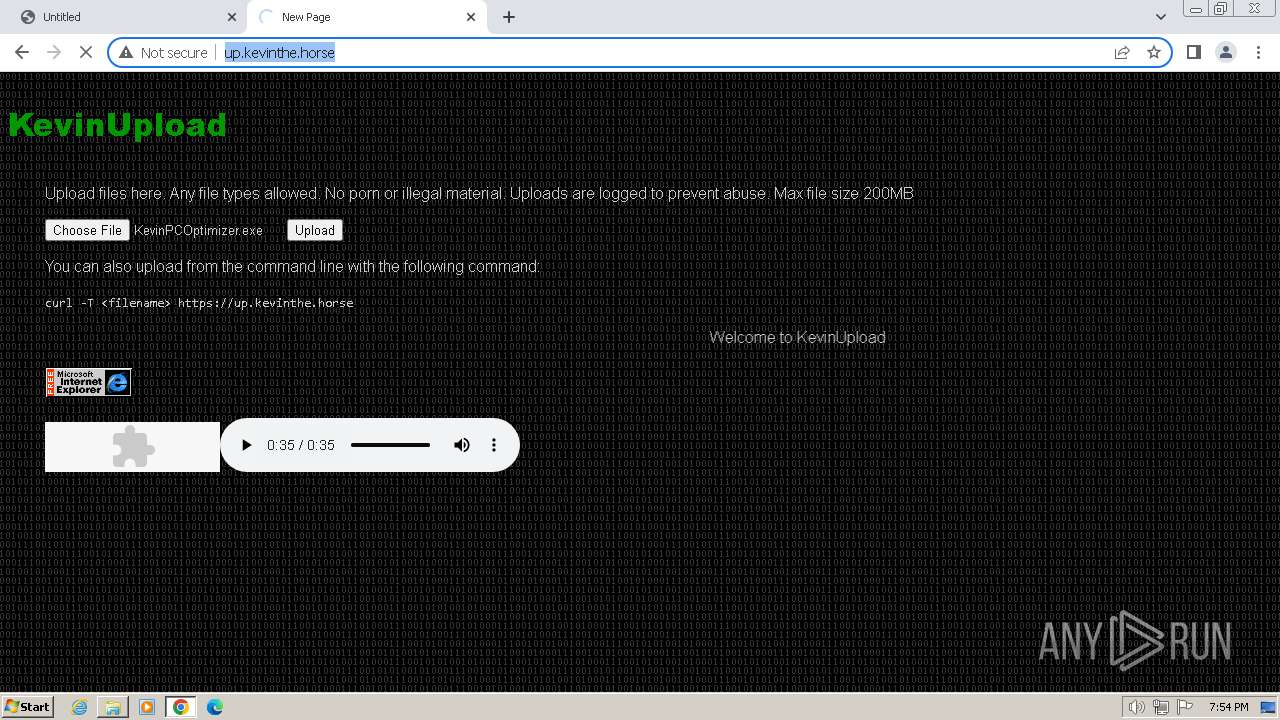Switch to the New Page tab
Screen dimensions: 1280x720
pos(366,17)
